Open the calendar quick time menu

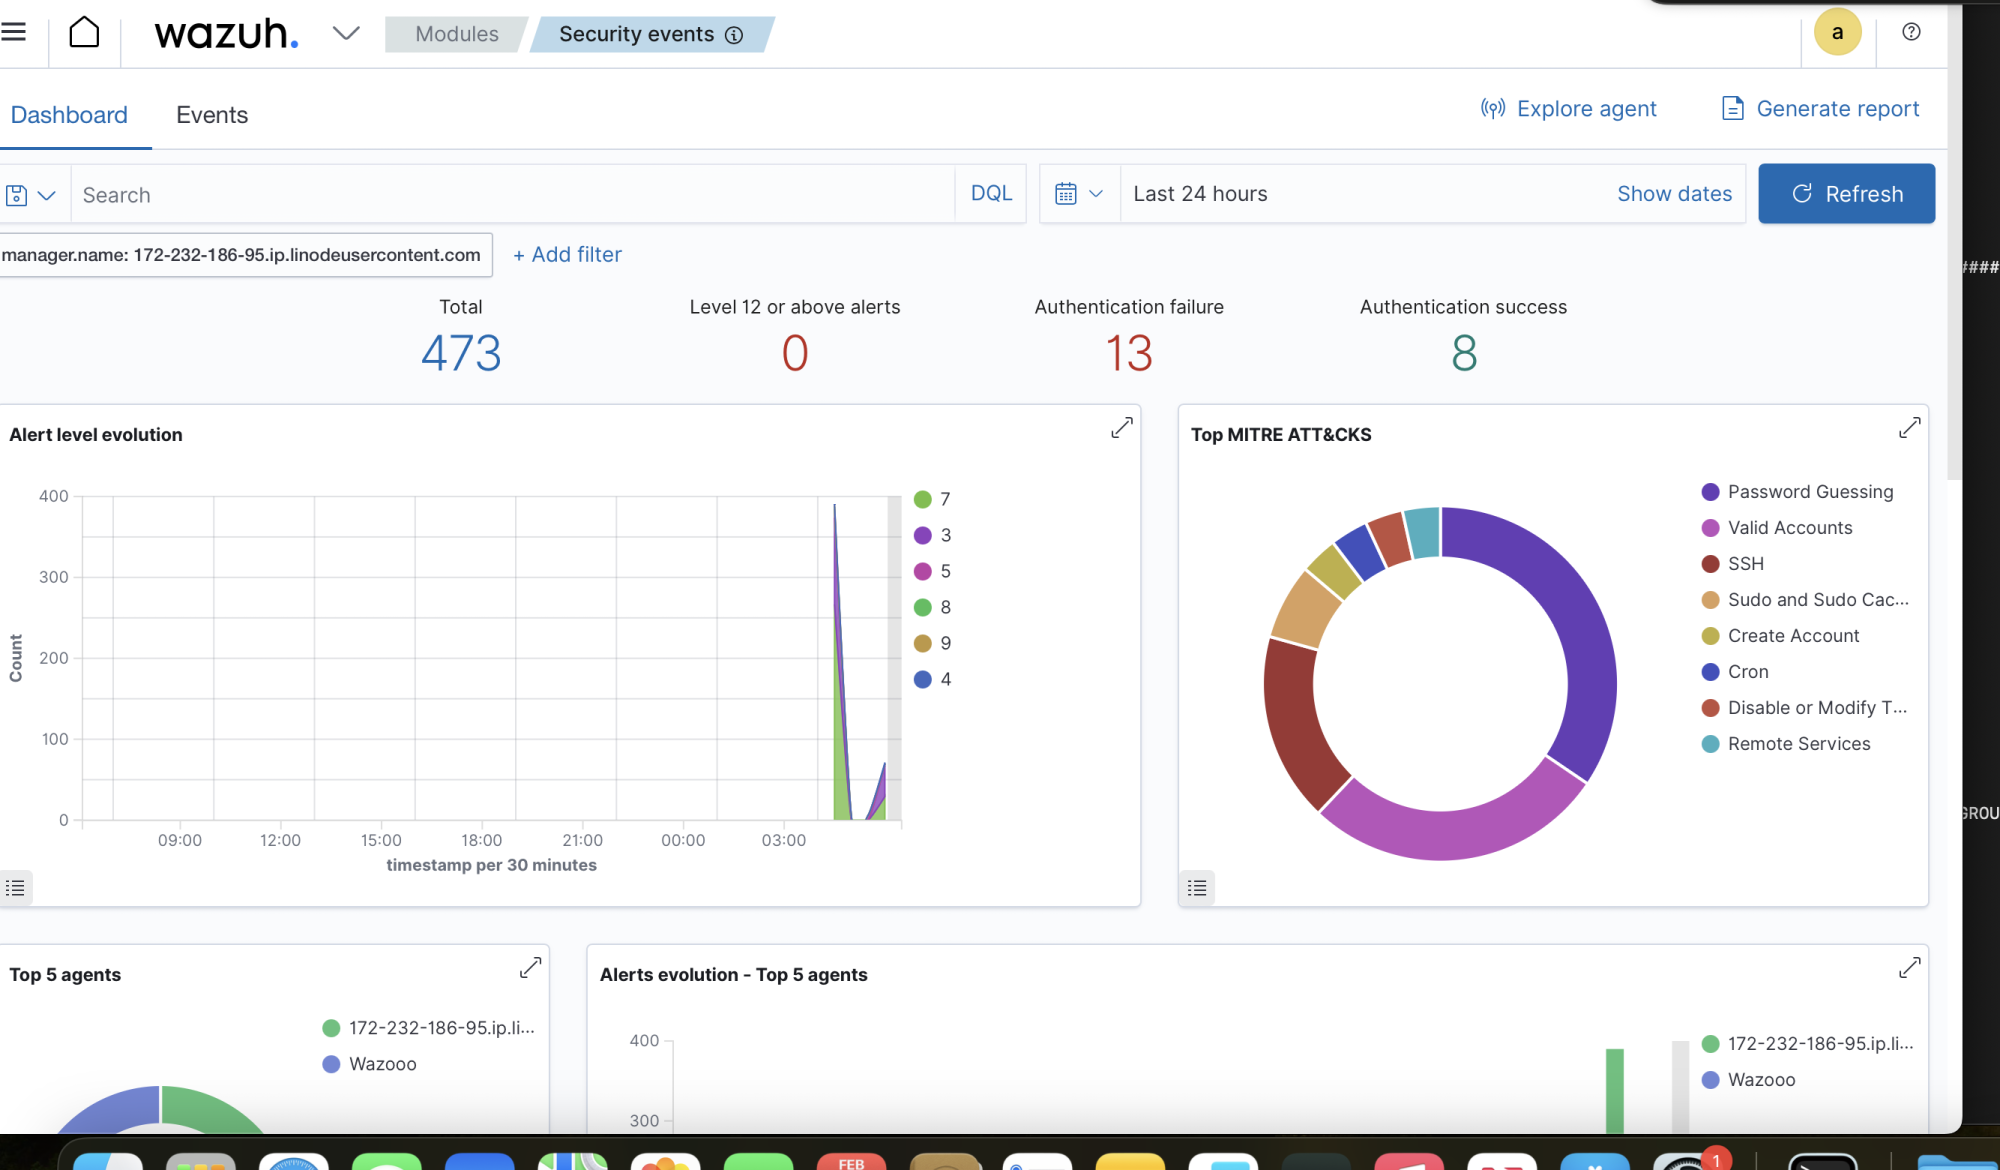[x=1079, y=194]
